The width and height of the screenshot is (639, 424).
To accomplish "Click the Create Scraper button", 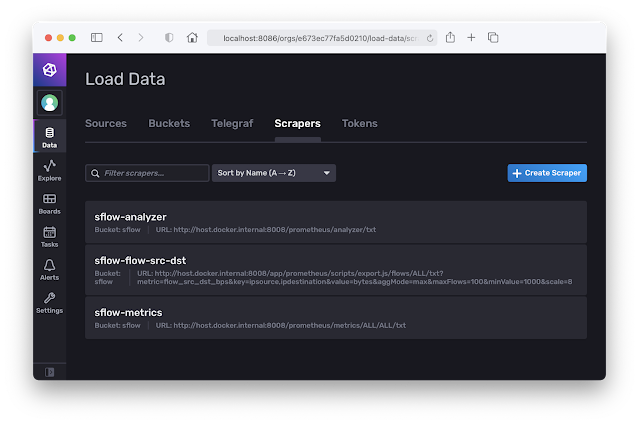I will tap(547, 173).
